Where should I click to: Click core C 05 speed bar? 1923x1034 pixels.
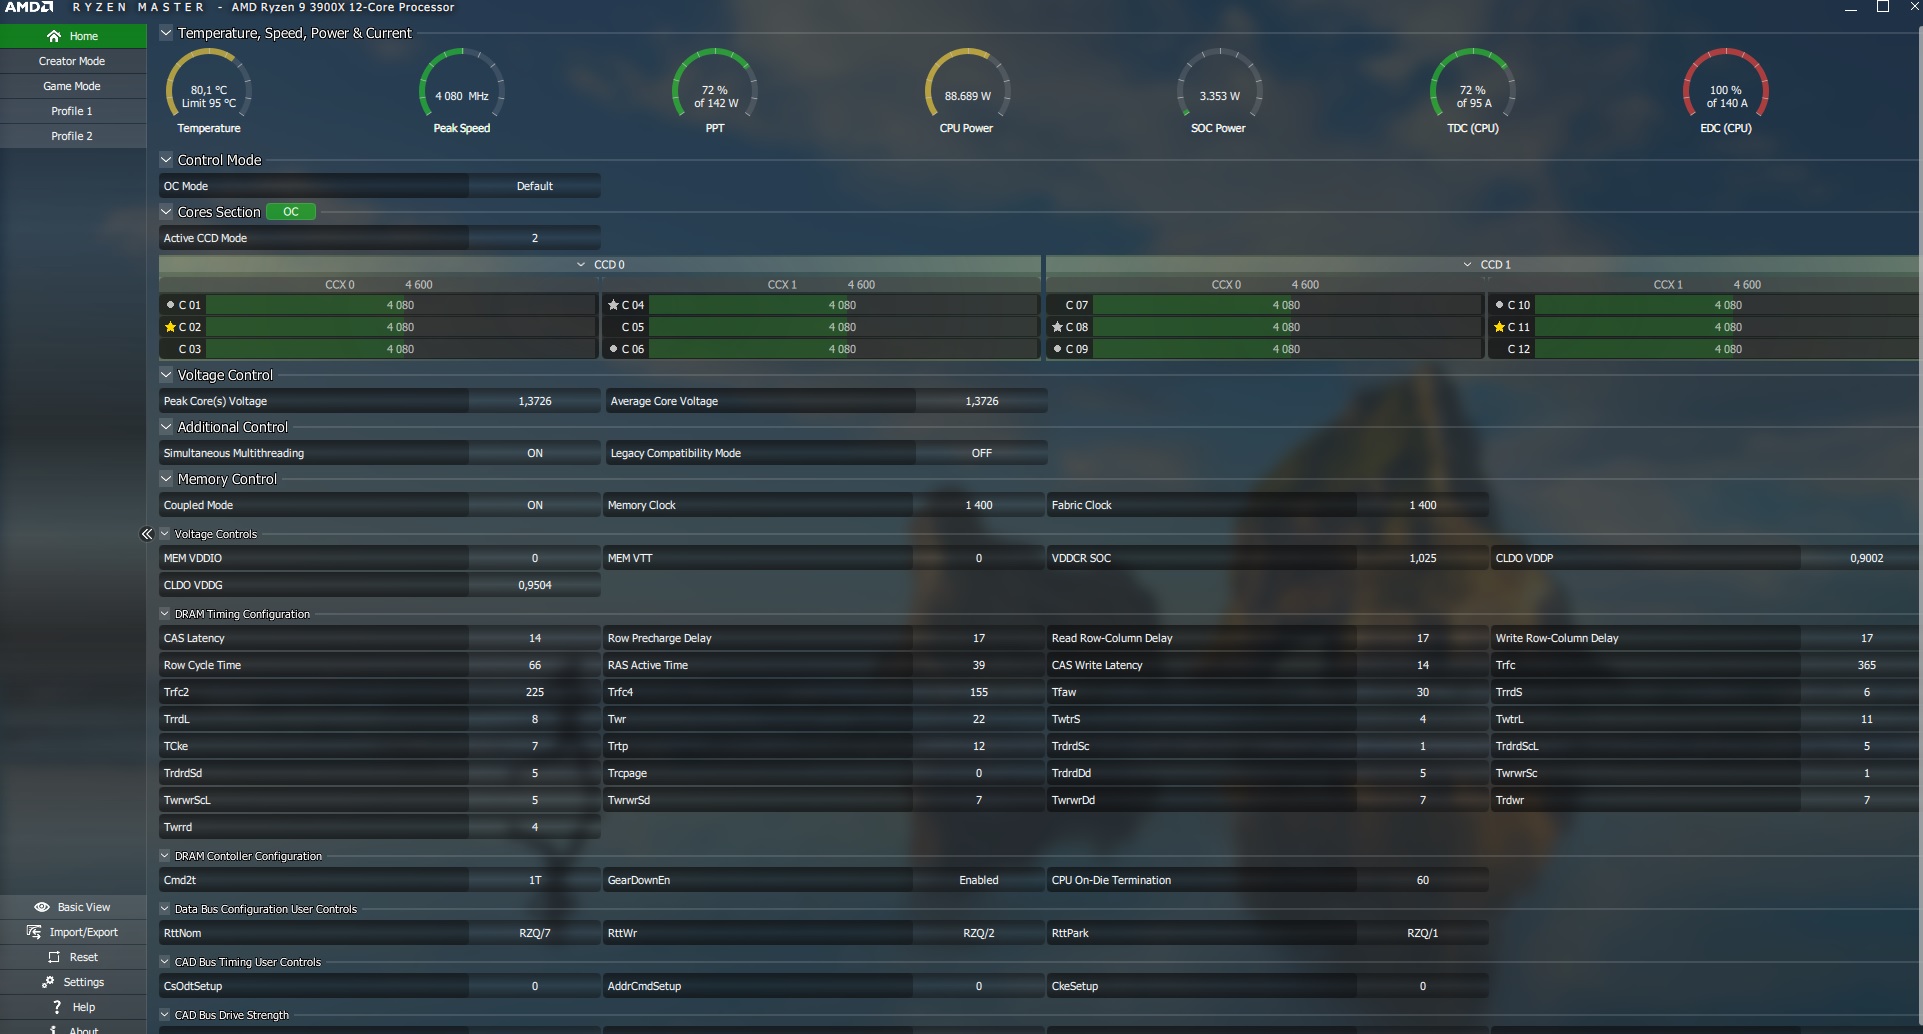[842, 327]
